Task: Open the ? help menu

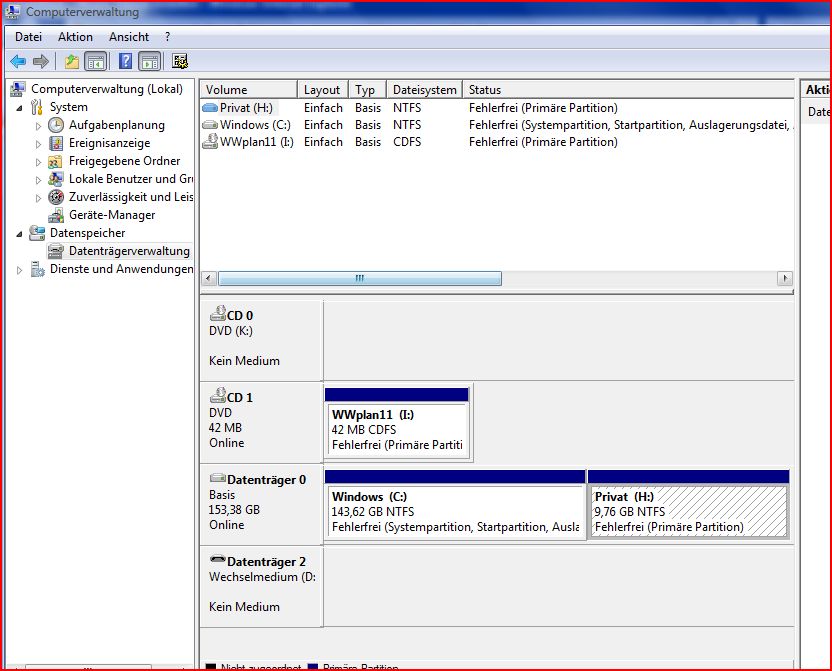Action: (x=168, y=37)
